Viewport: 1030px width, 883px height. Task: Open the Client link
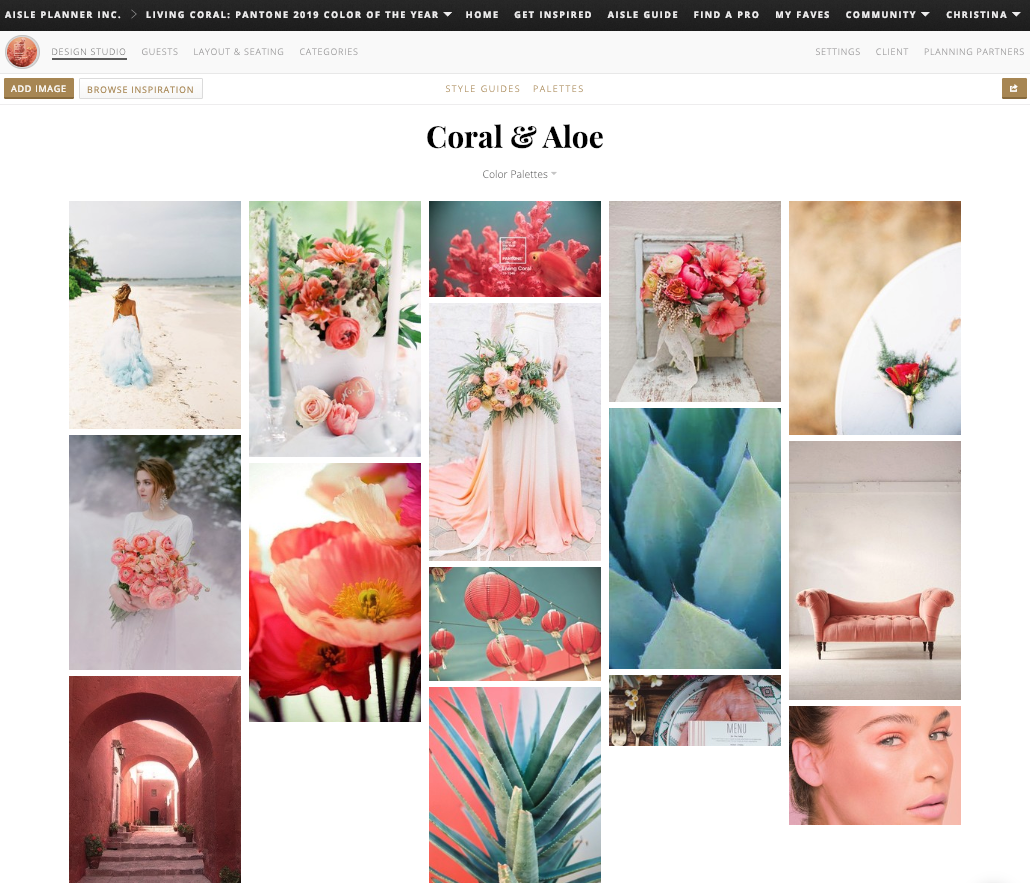click(x=892, y=52)
